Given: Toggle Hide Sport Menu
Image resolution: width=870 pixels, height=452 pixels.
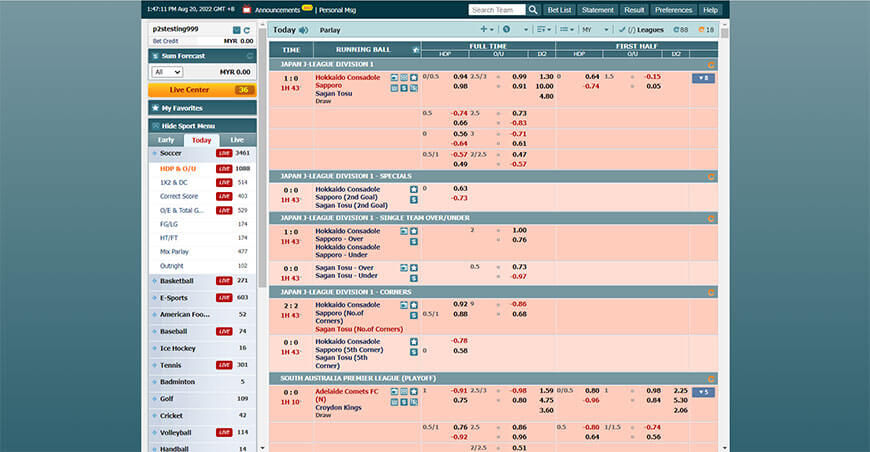Looking at the screenshot, I should pyautogui.click(x=202, y=126).
